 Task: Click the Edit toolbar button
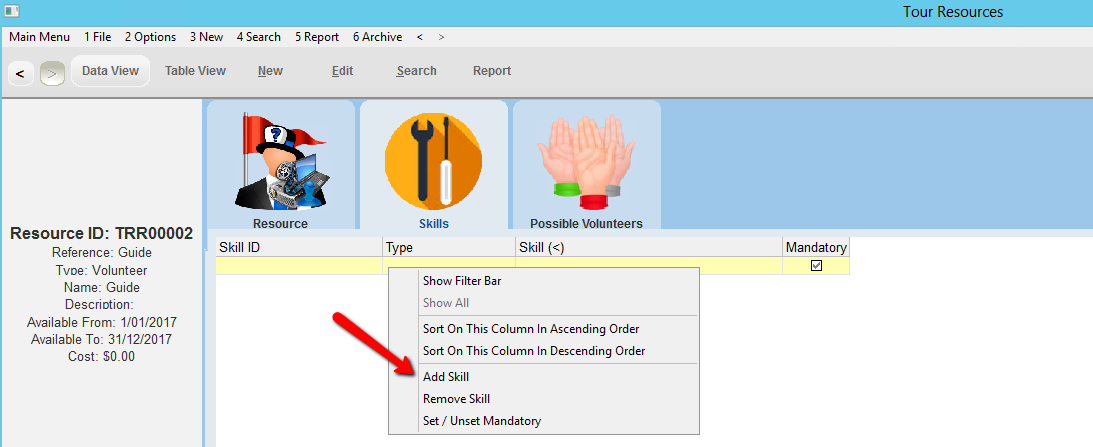[342, 71]
